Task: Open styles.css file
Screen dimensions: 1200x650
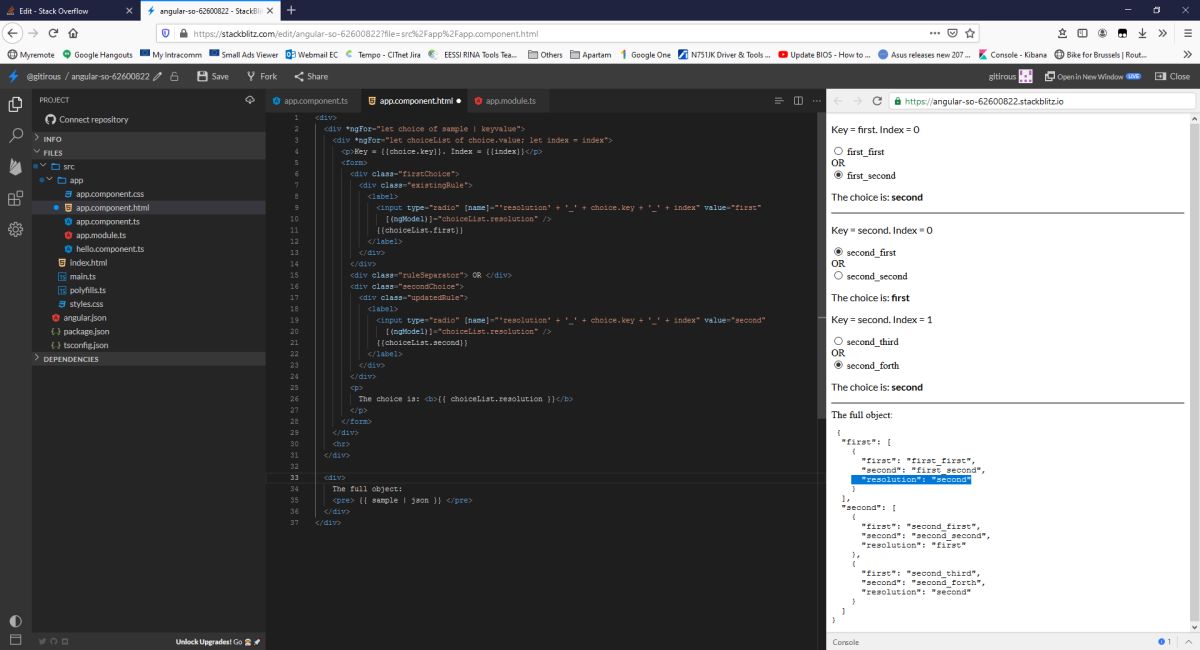Action: click(x=86, y=304)
